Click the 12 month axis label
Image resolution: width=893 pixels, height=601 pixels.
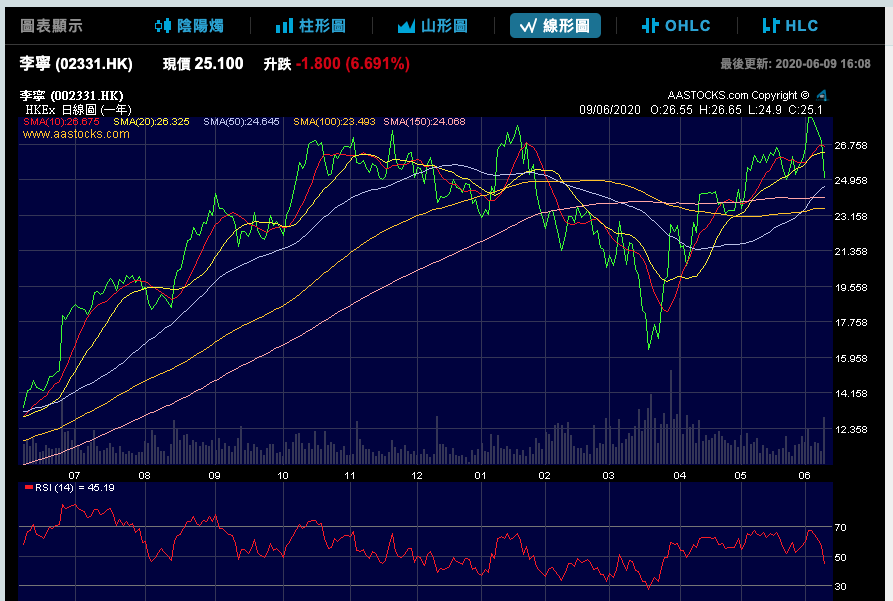(x=417, y=475)
